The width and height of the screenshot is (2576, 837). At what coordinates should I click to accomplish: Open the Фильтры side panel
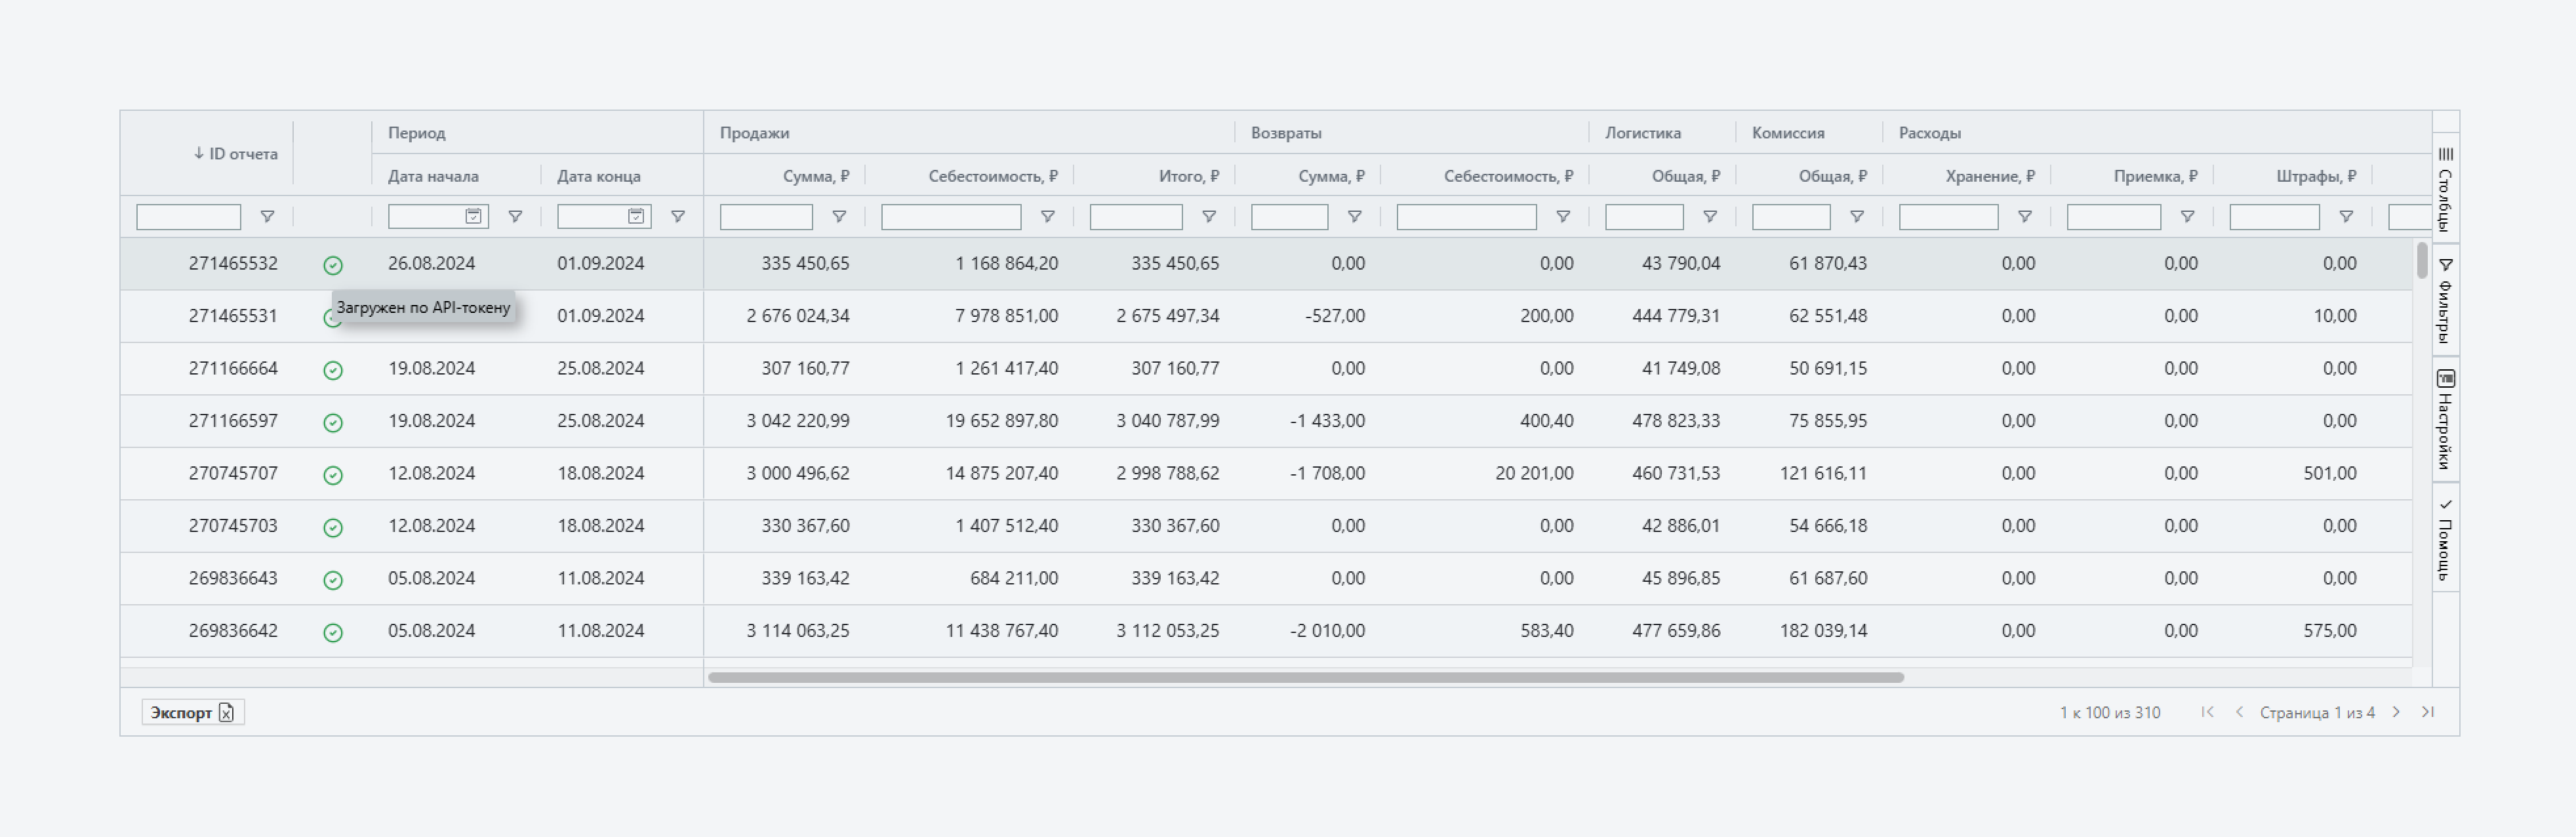[2445, 300]
